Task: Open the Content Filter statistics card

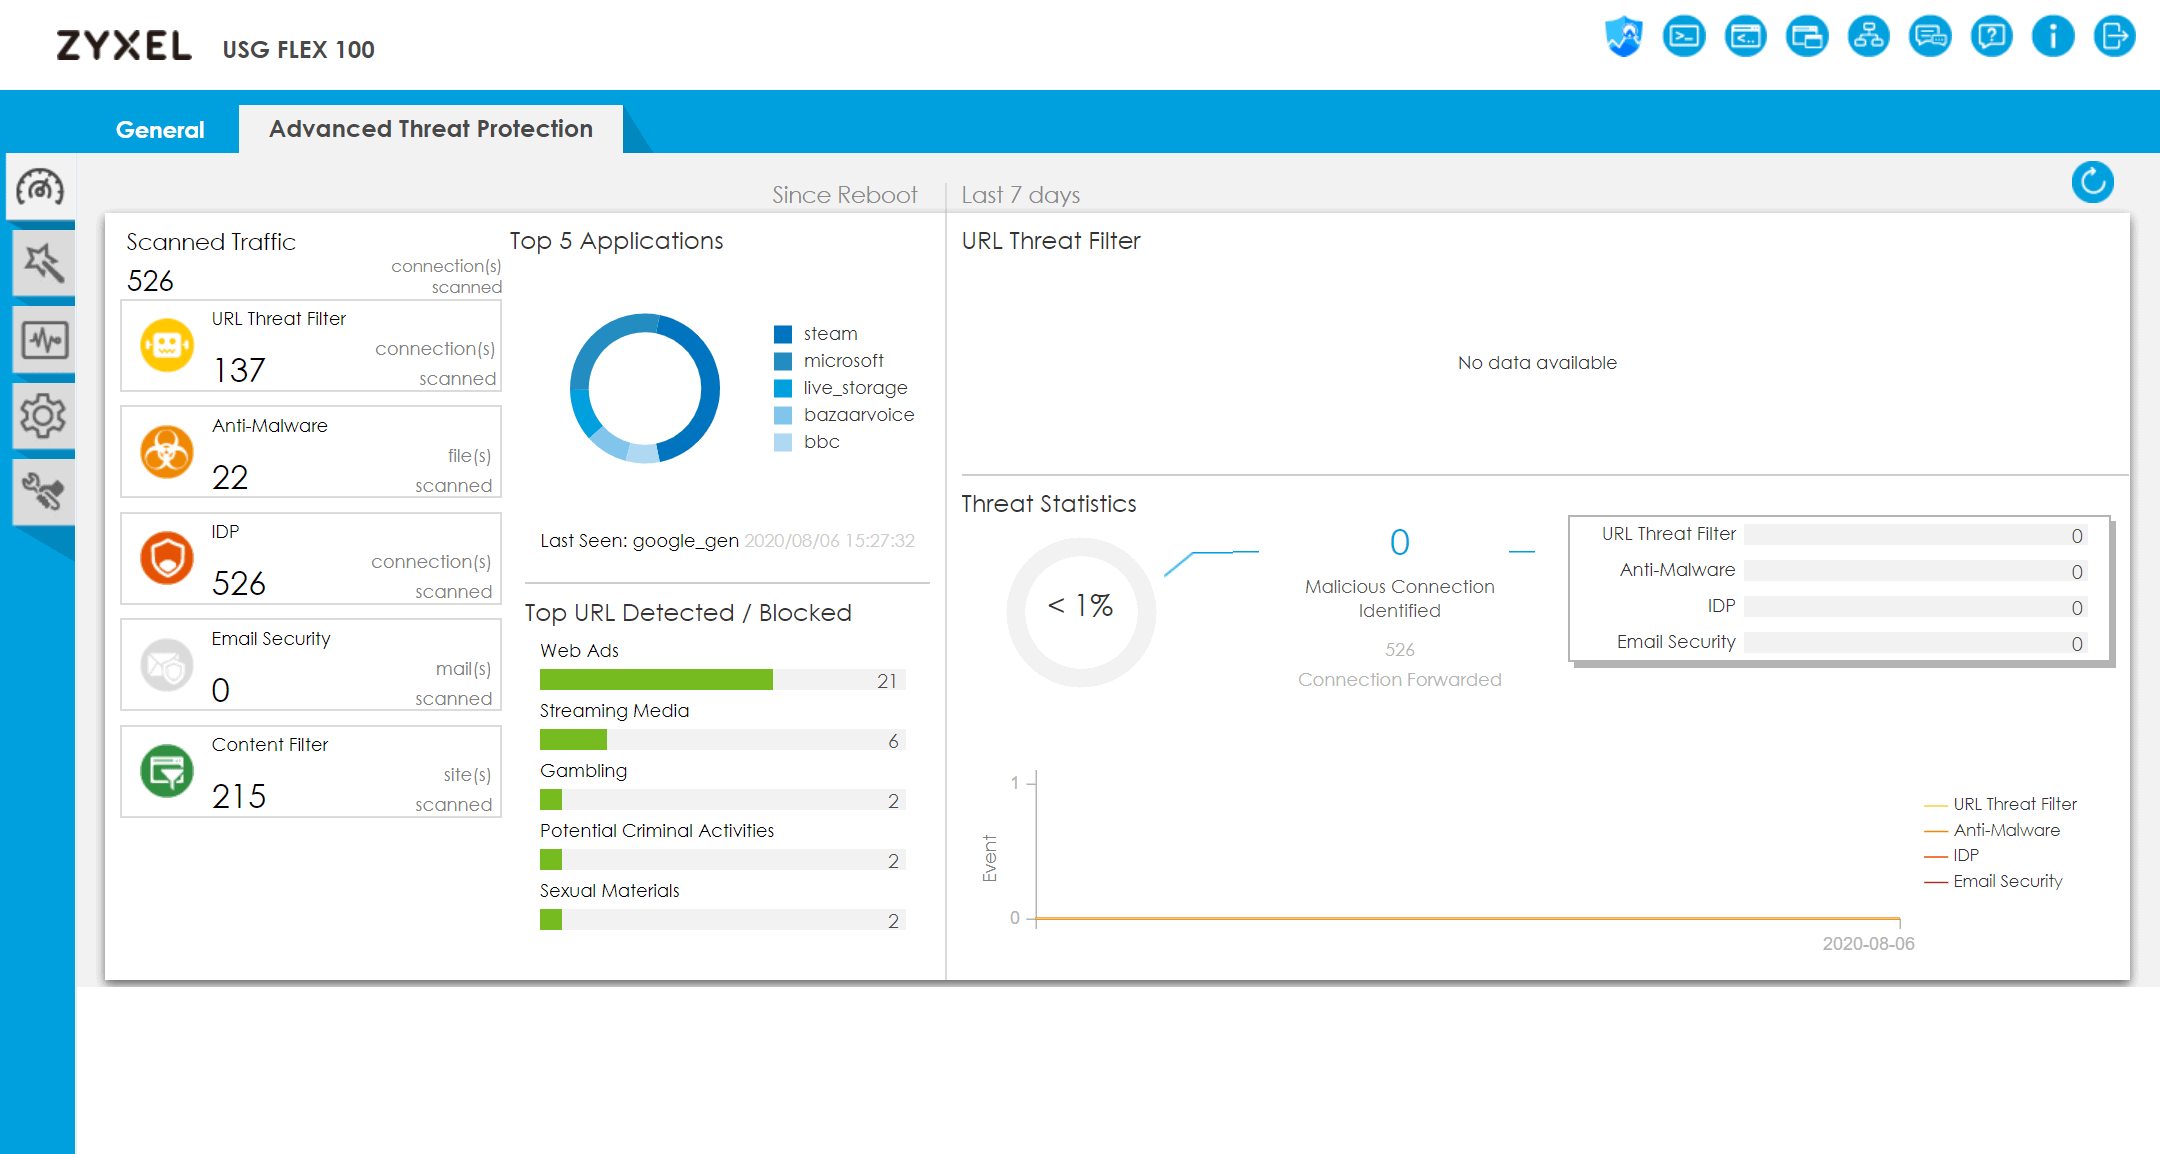Action: [311, 772]
